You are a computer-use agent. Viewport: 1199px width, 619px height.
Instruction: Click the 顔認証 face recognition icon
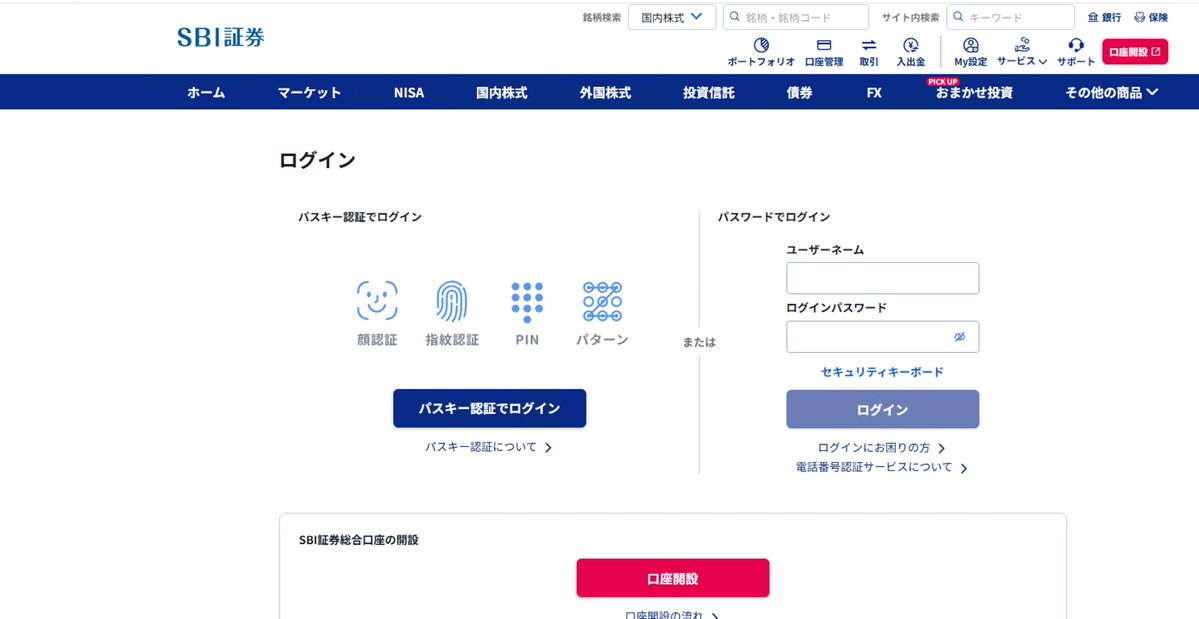pyautogui.click(x=377, y=300)
